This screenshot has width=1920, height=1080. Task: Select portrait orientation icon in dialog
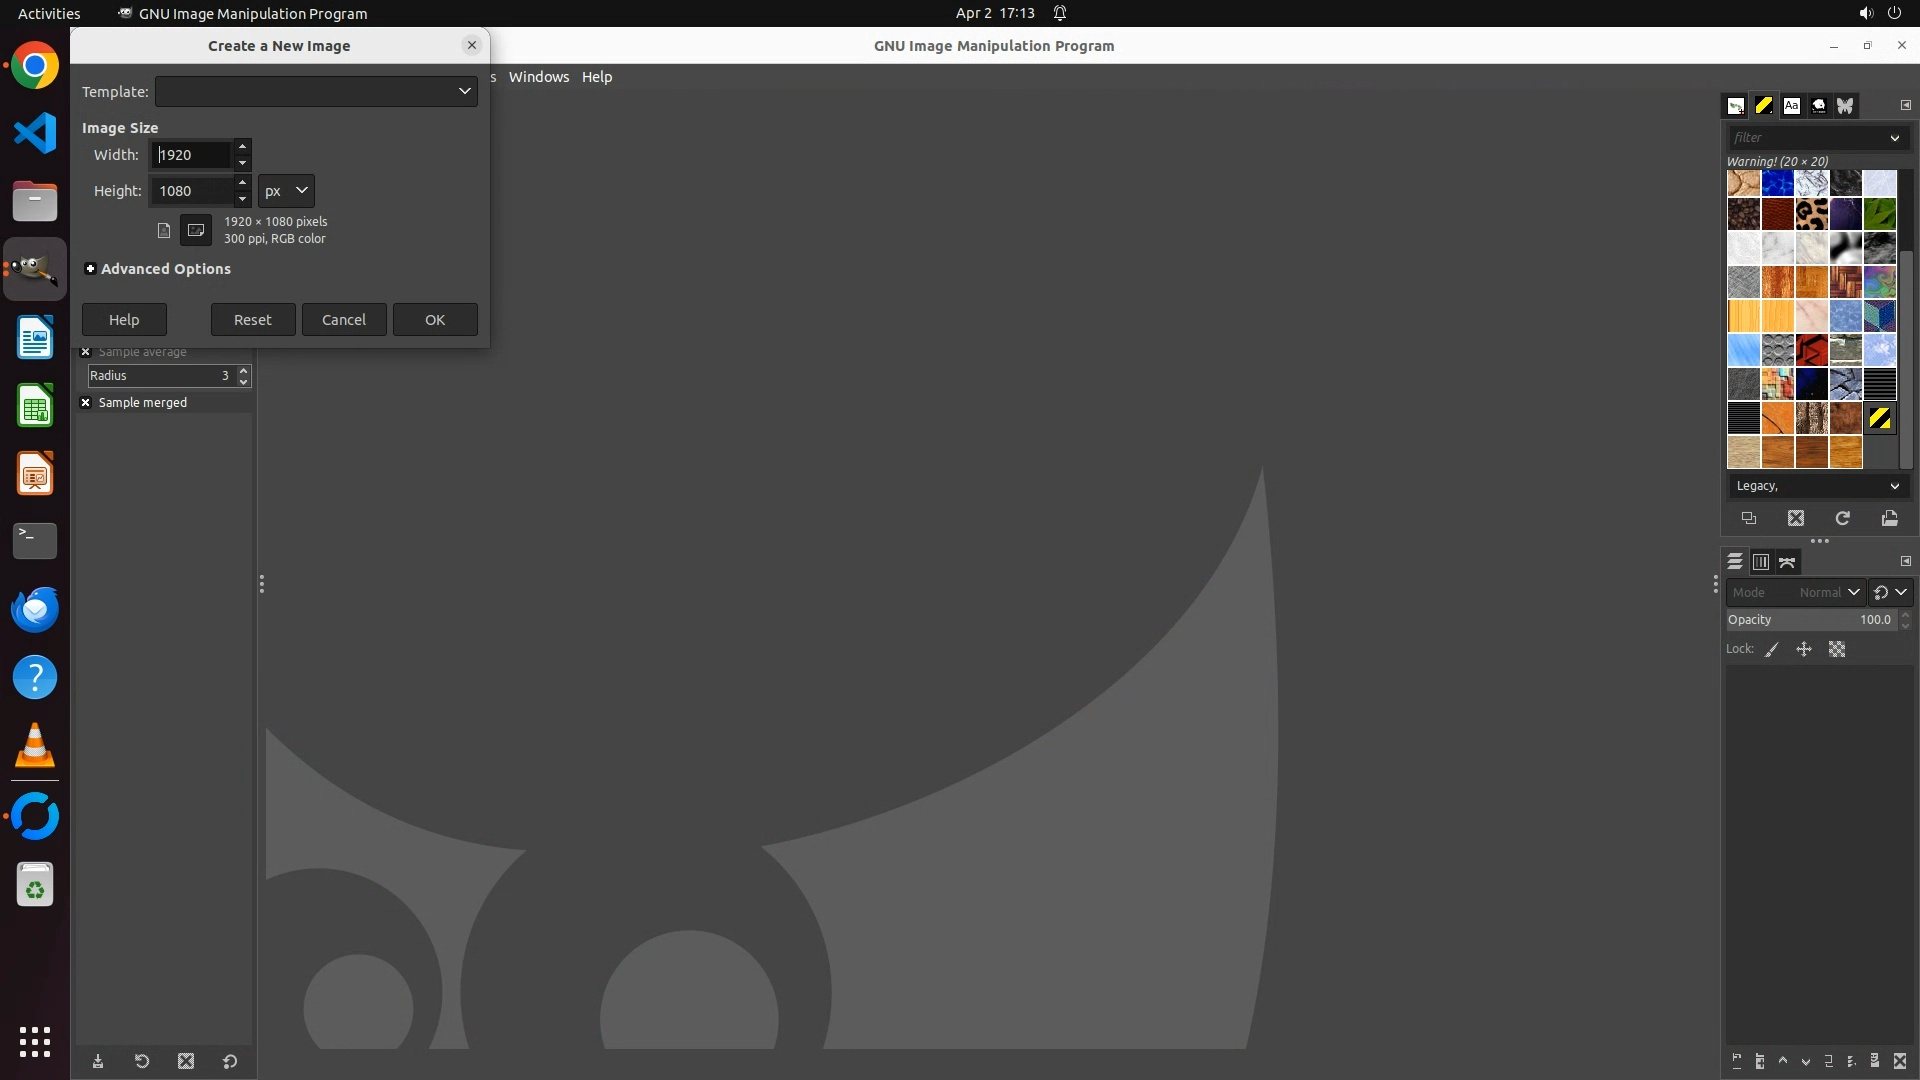(164, 230)
